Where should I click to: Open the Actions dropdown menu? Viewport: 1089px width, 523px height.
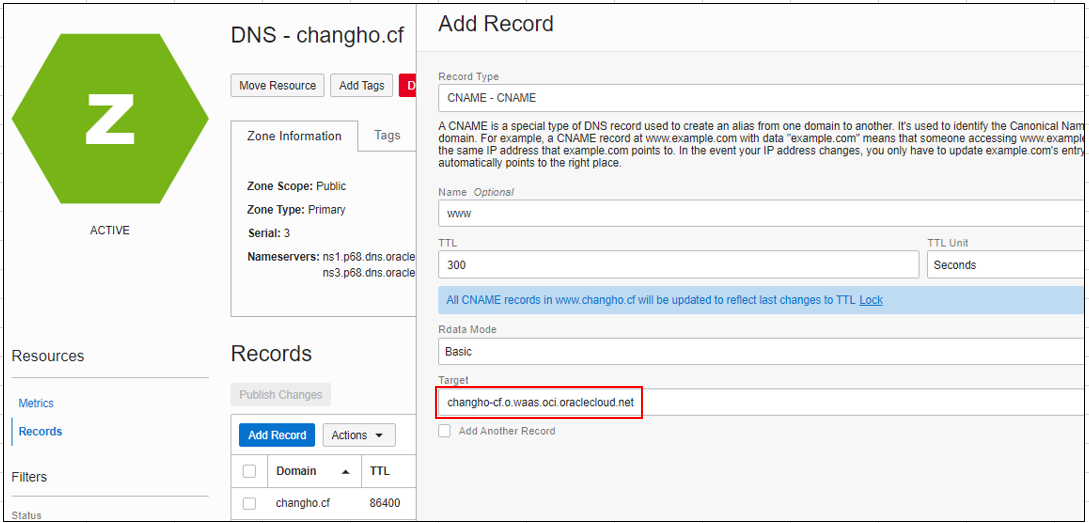coord(358,435)
